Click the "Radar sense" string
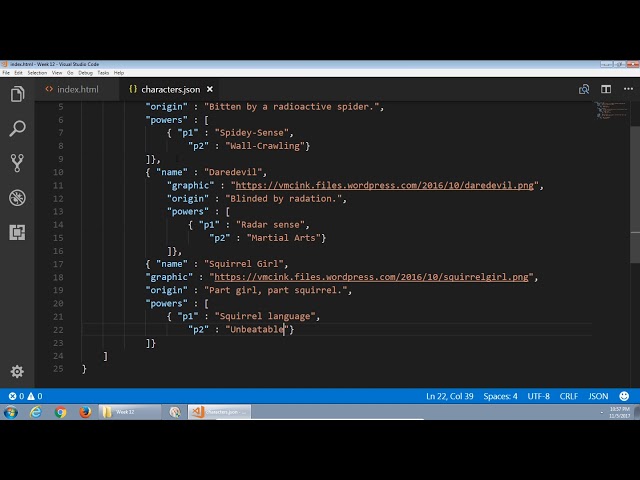 tap(270, 224)
